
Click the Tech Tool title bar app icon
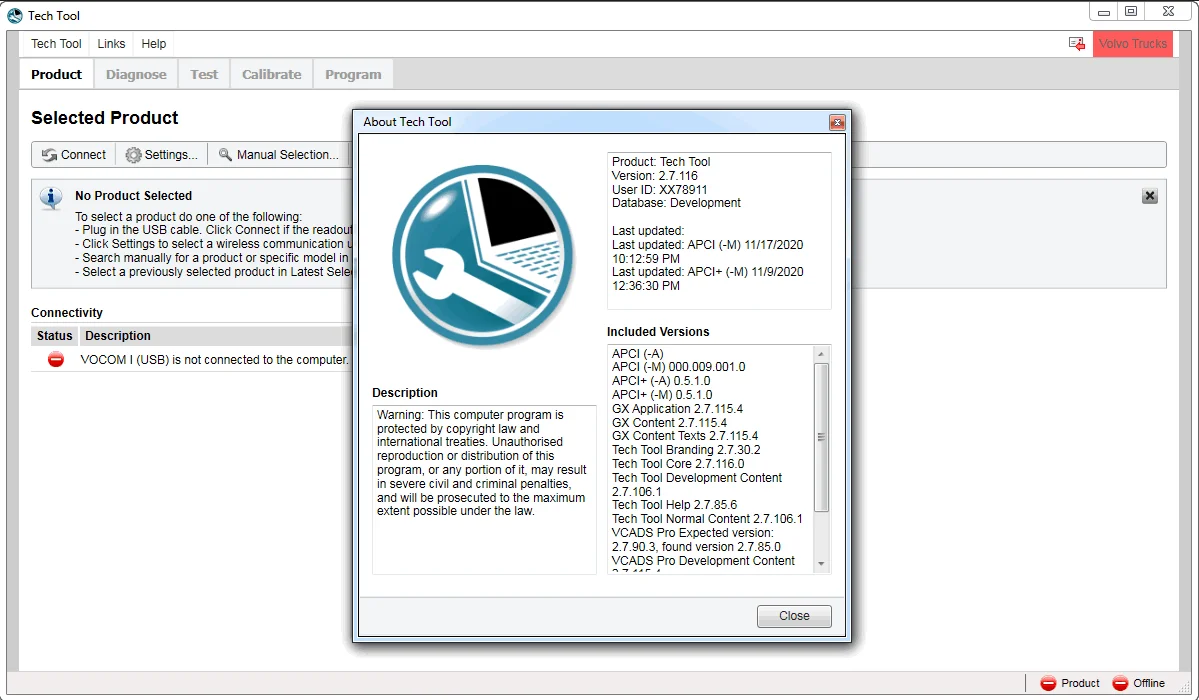pyautogui.click(x=15, y=15)
